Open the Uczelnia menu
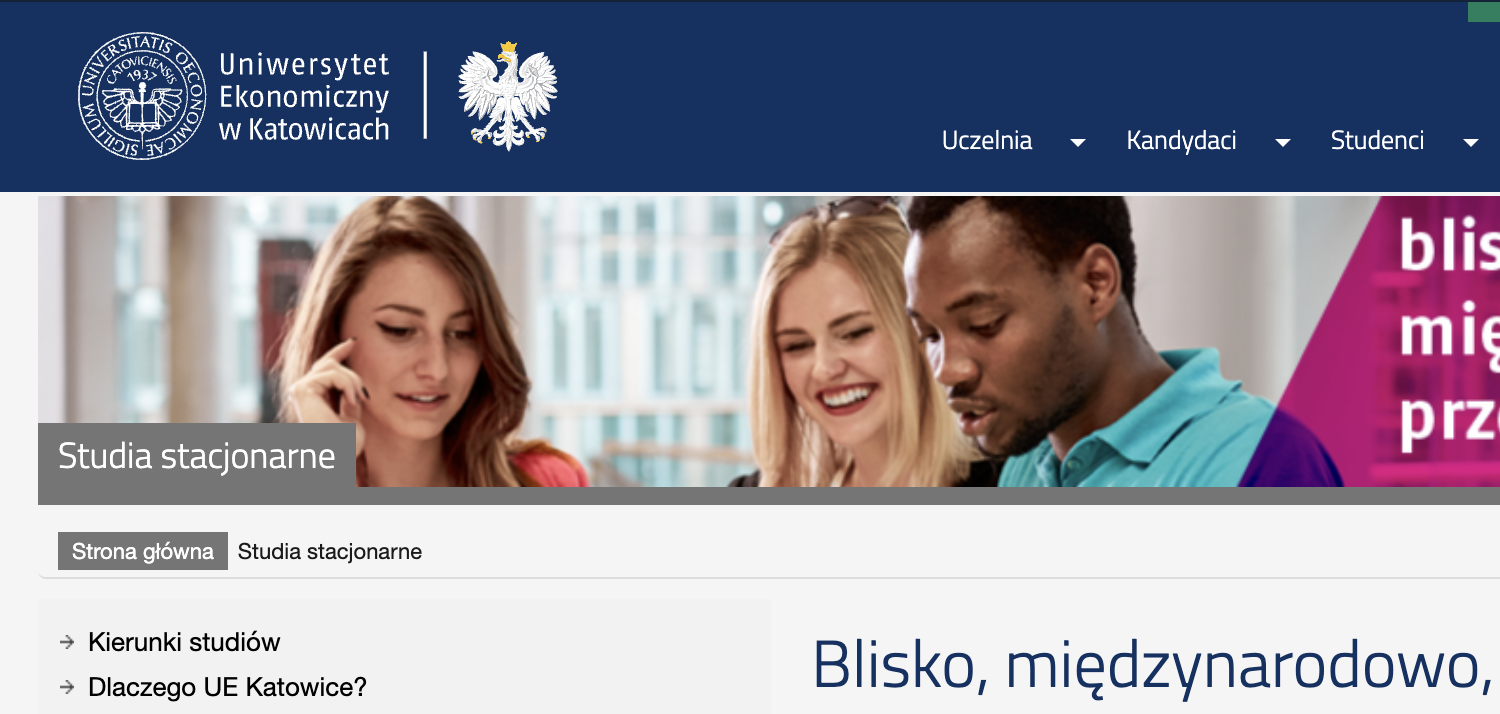Viewport: 1500px width, 714px height. [x=987, y=141]
